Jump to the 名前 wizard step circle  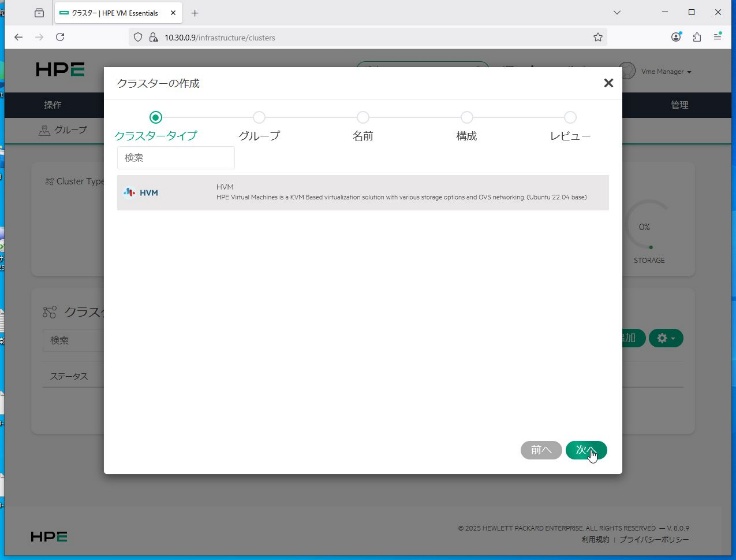click(363, 117)
